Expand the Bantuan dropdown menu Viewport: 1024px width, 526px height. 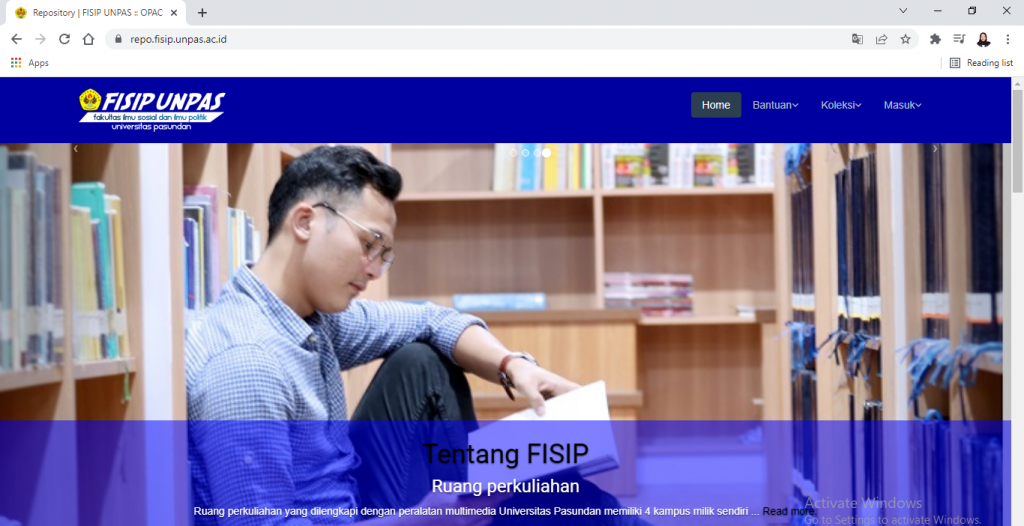(775, 105)
